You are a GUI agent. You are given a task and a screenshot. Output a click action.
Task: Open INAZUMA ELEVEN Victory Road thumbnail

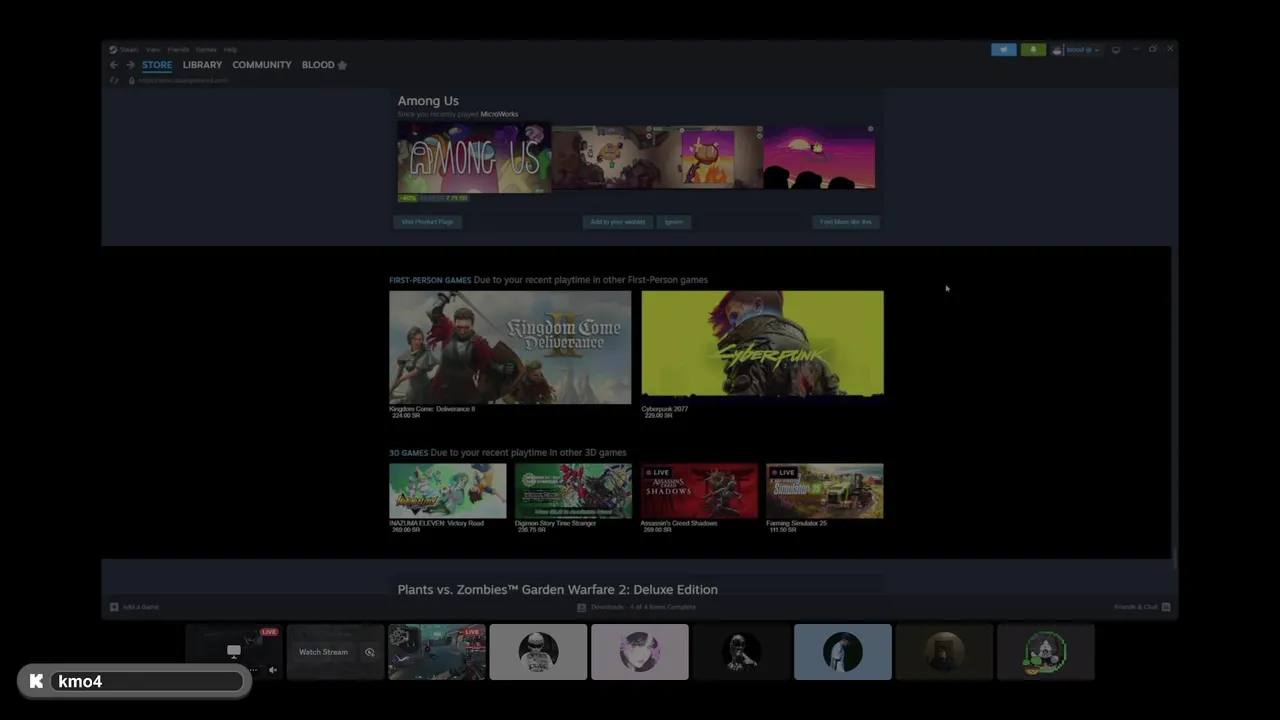tap(447, 491)
